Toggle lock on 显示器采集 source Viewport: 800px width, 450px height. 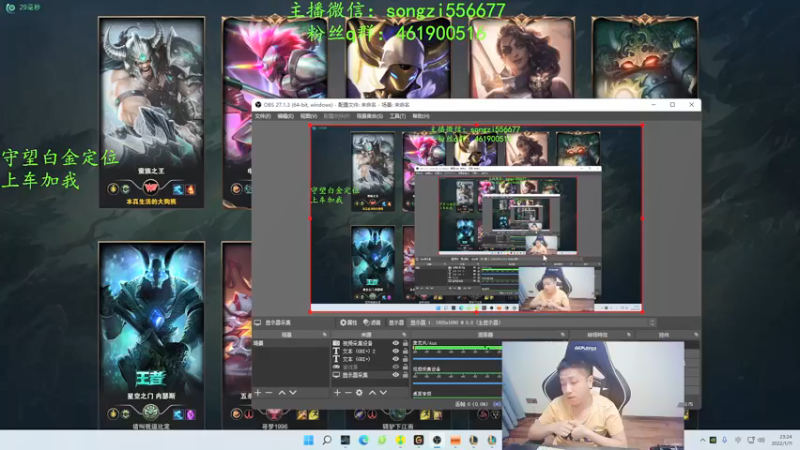(405, 374)
